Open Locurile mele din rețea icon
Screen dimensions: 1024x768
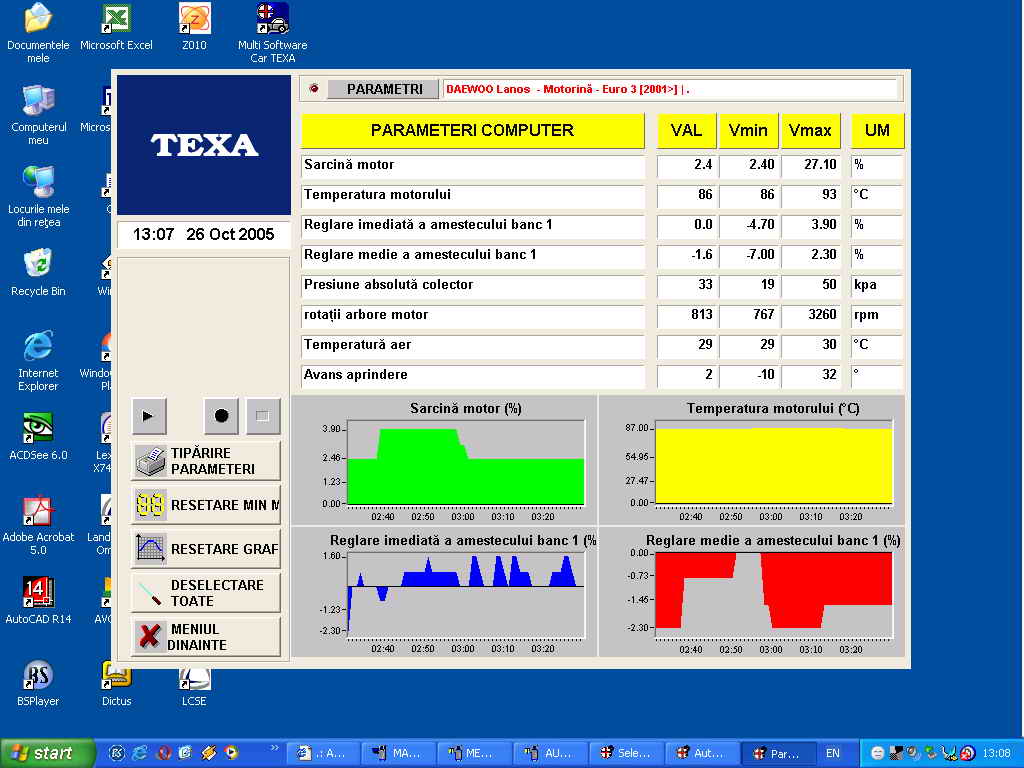(38, 197)
